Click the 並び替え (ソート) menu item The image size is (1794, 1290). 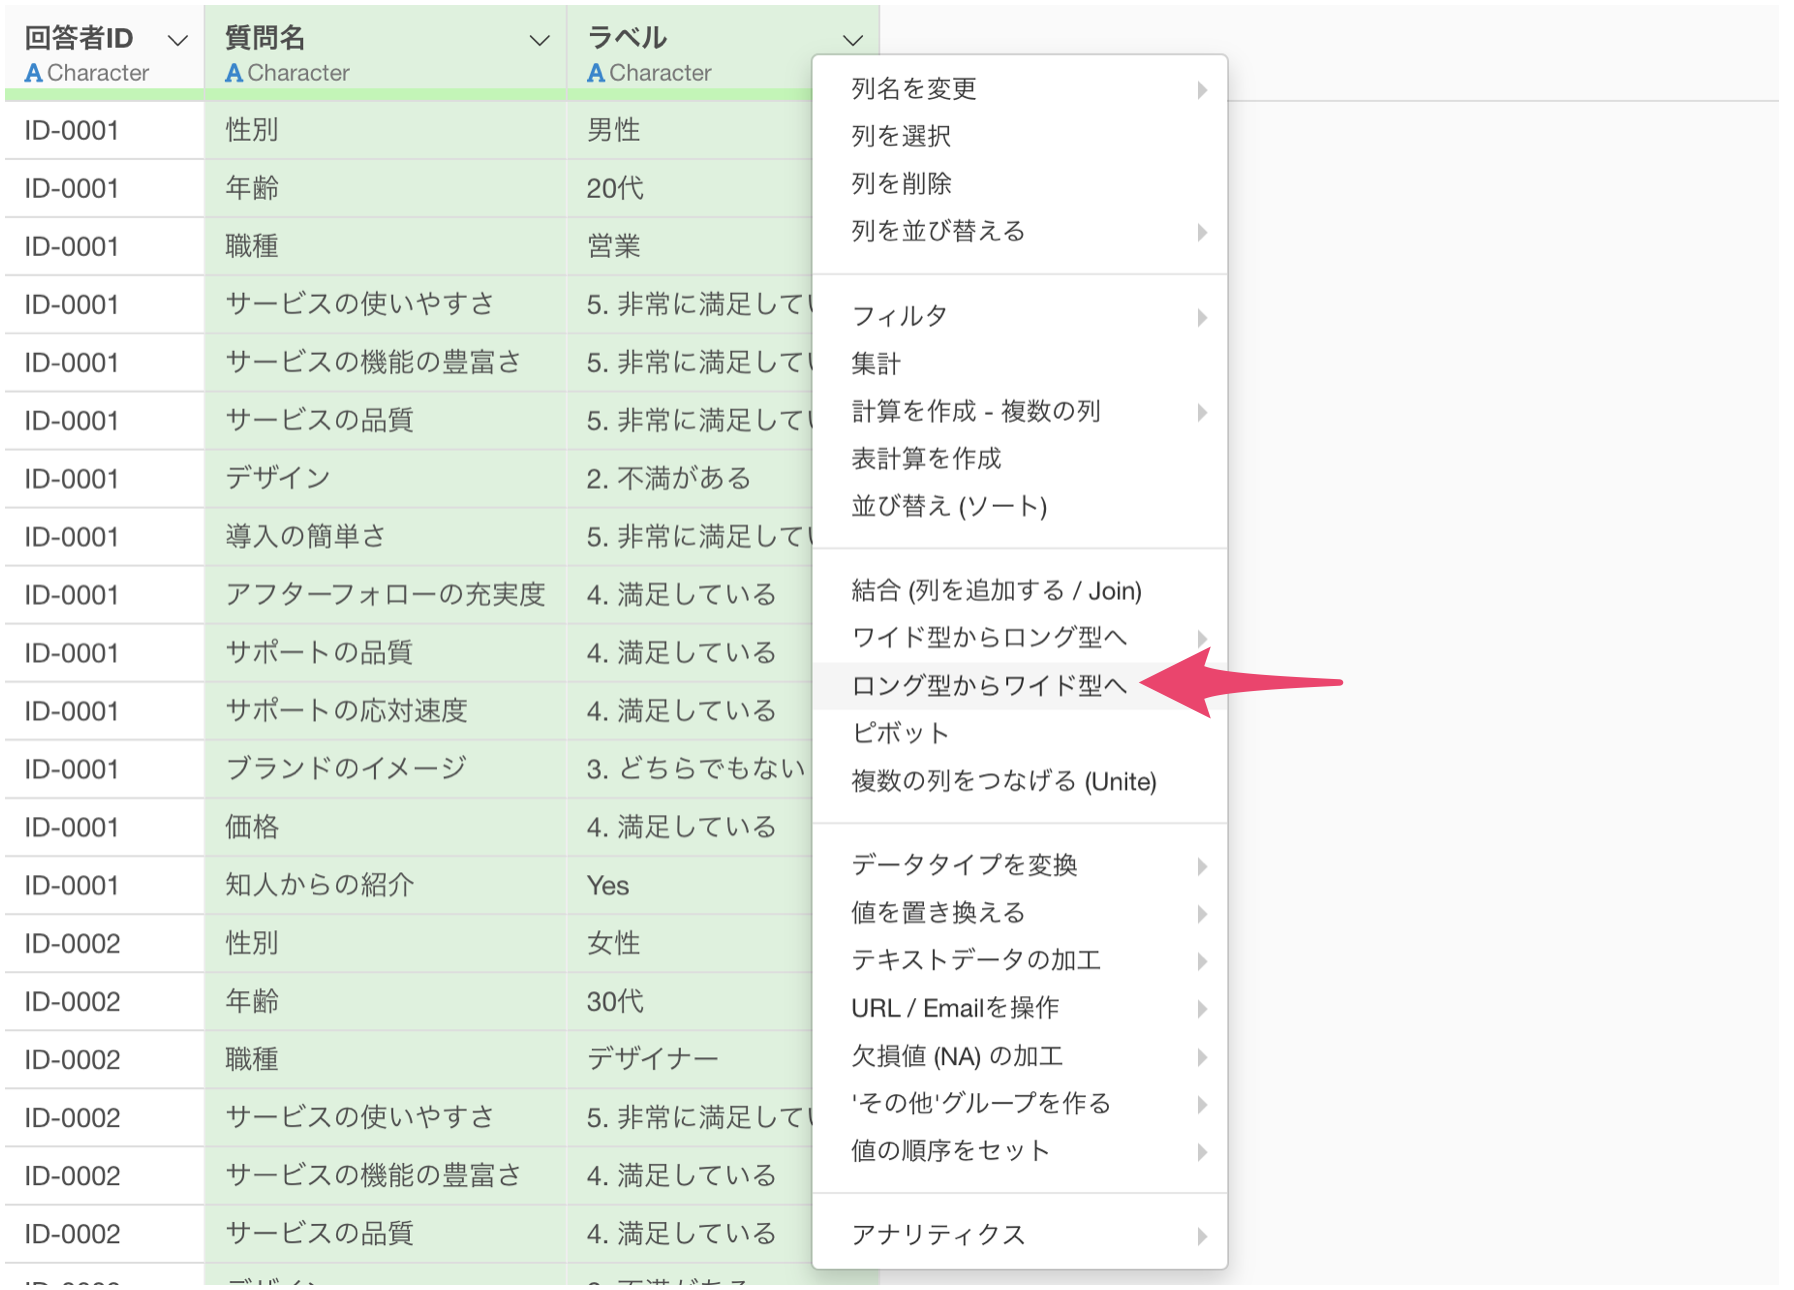[948, 506]
